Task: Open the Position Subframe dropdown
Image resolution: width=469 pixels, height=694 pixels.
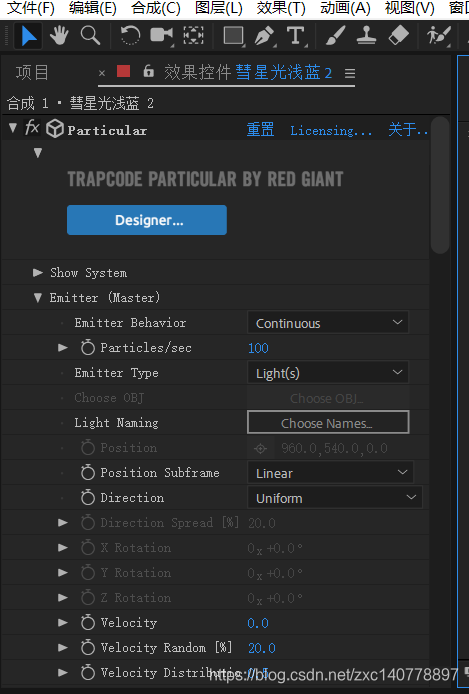Action: (x=330, y=473)
